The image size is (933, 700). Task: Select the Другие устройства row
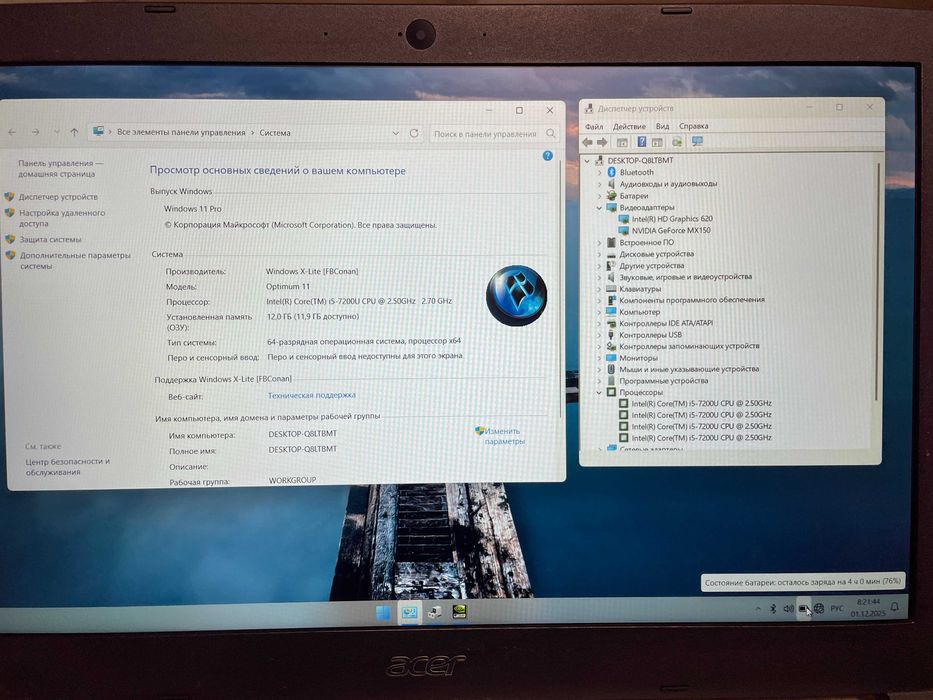coord(652,265)
